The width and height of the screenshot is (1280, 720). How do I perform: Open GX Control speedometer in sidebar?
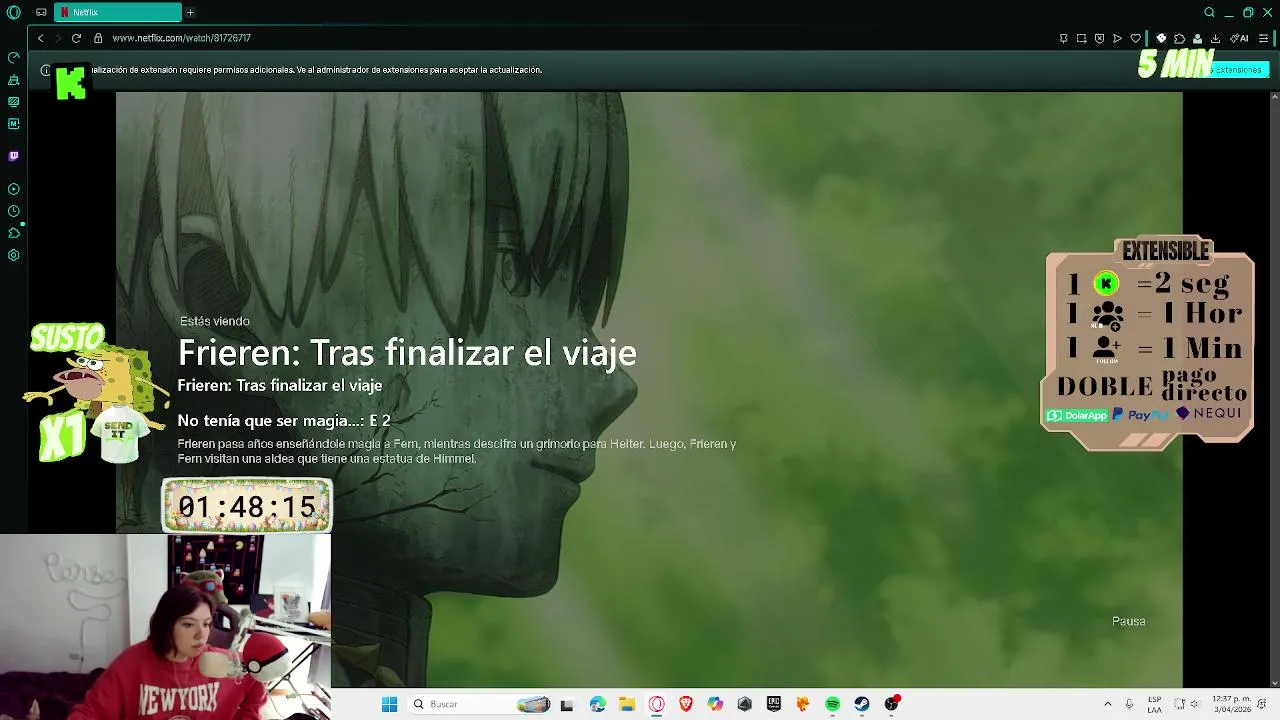13,57
